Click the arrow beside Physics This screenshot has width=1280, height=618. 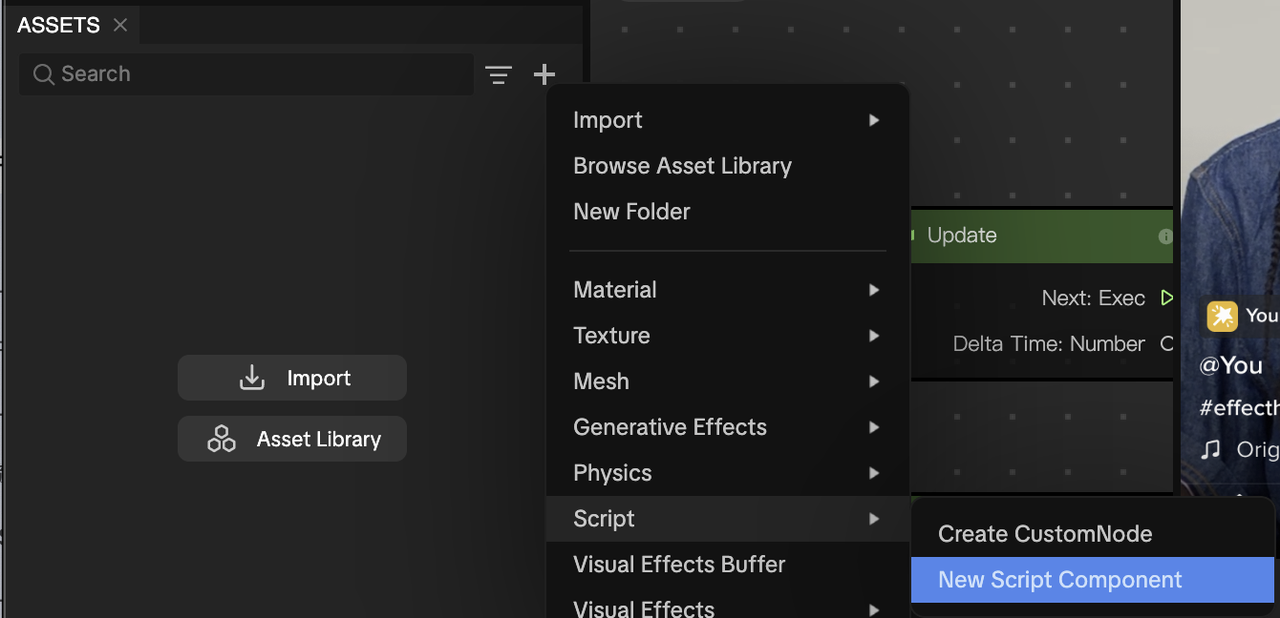pos(874,473)
